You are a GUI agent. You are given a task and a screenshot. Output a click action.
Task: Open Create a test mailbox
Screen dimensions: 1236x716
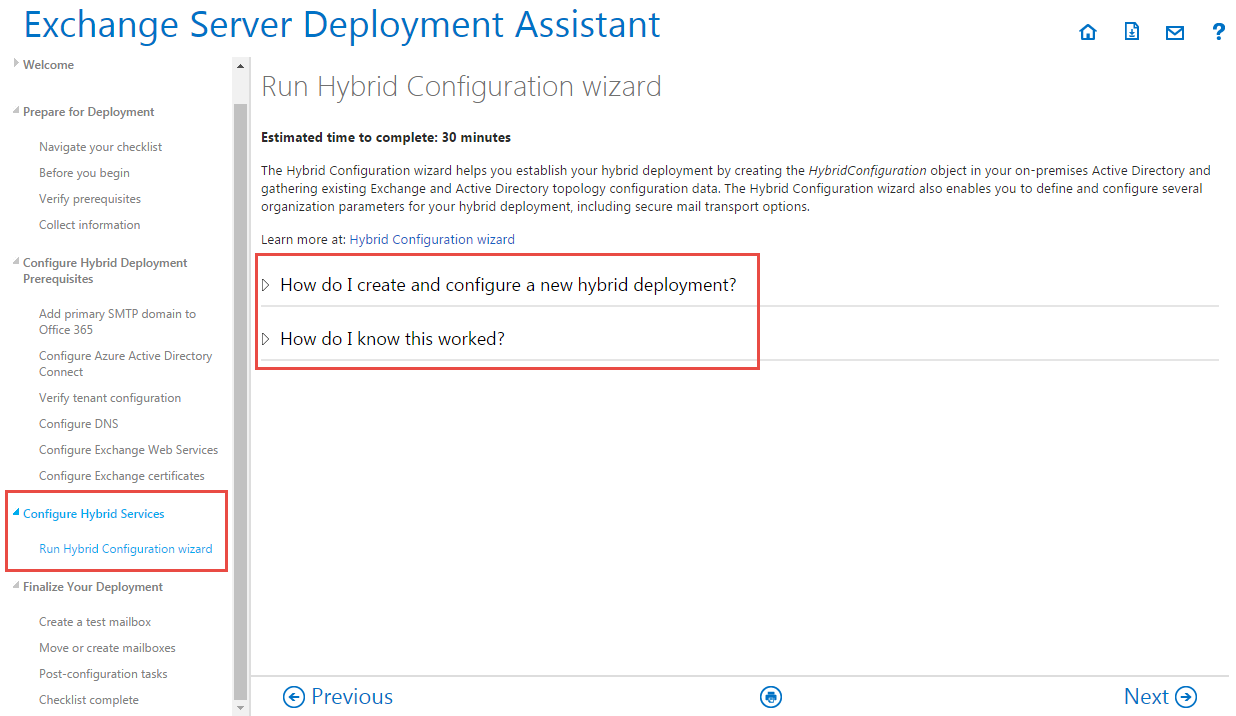pyautogui.click(x=95, y=622)
